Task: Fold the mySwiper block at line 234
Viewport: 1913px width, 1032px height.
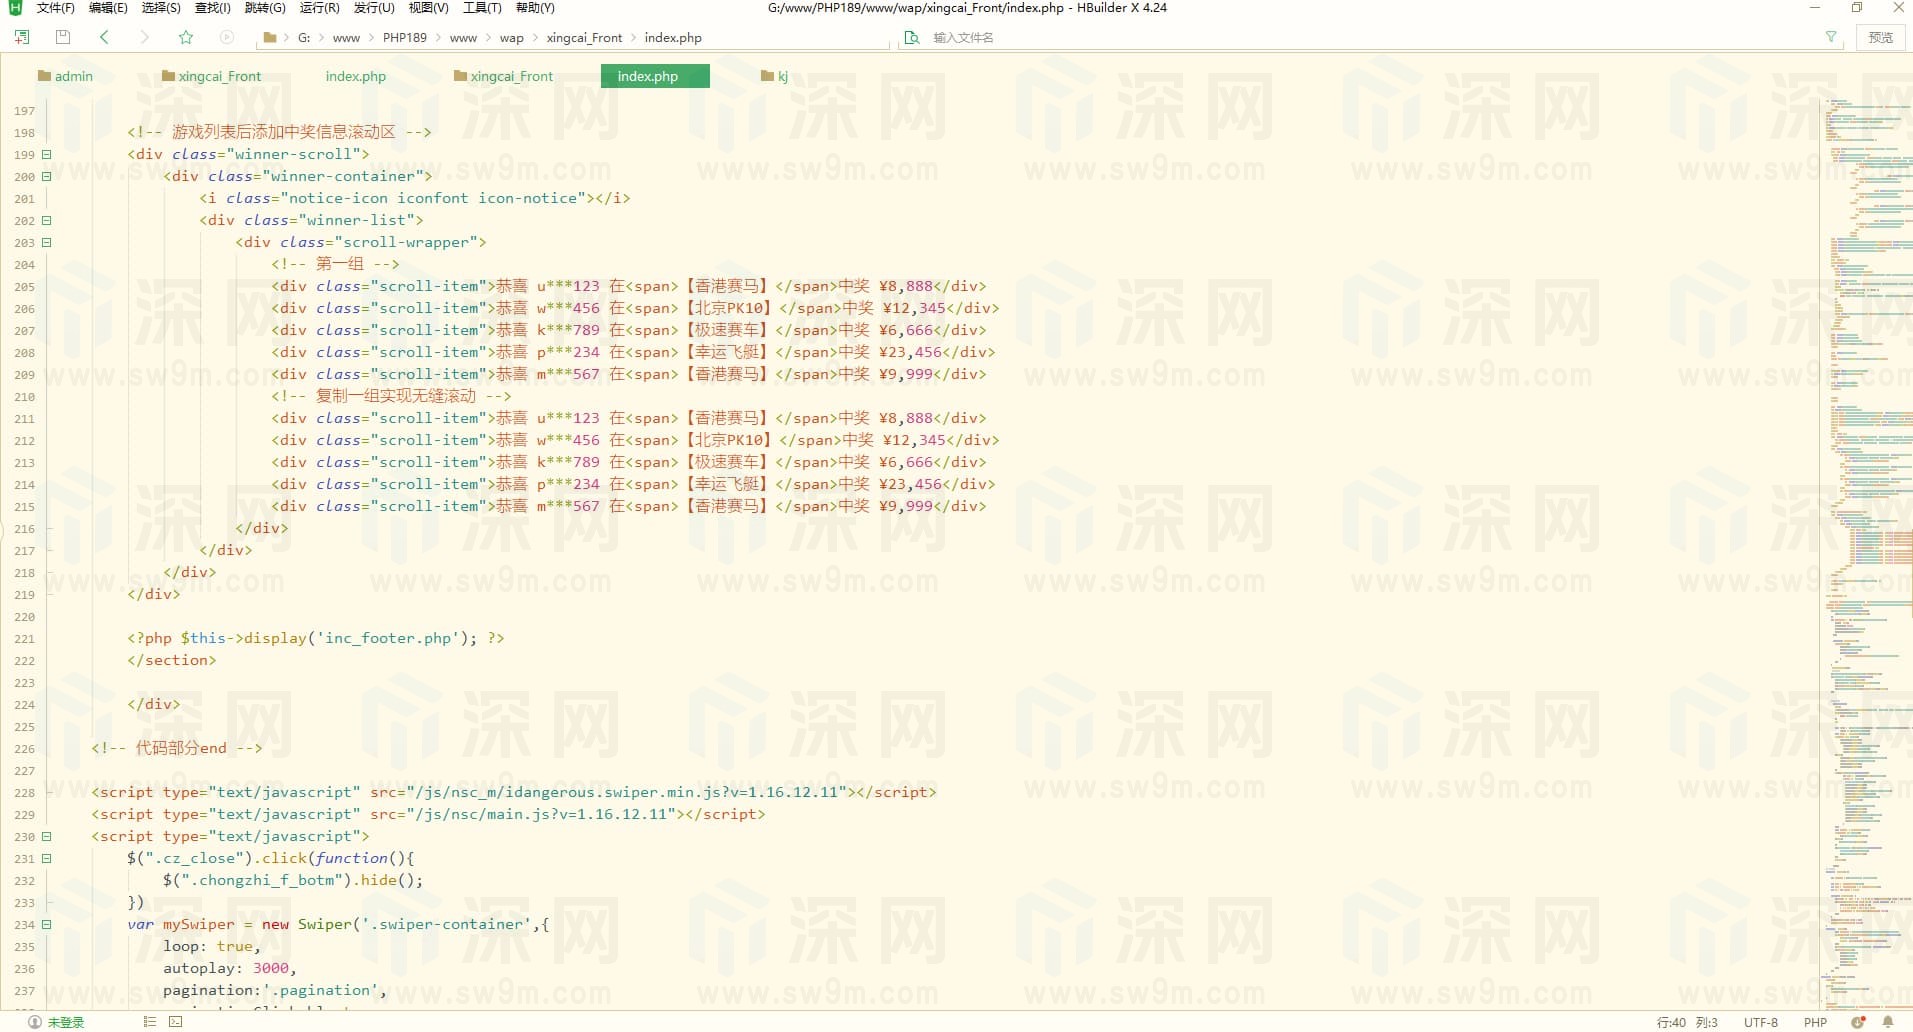Action: tap(46, 925)
